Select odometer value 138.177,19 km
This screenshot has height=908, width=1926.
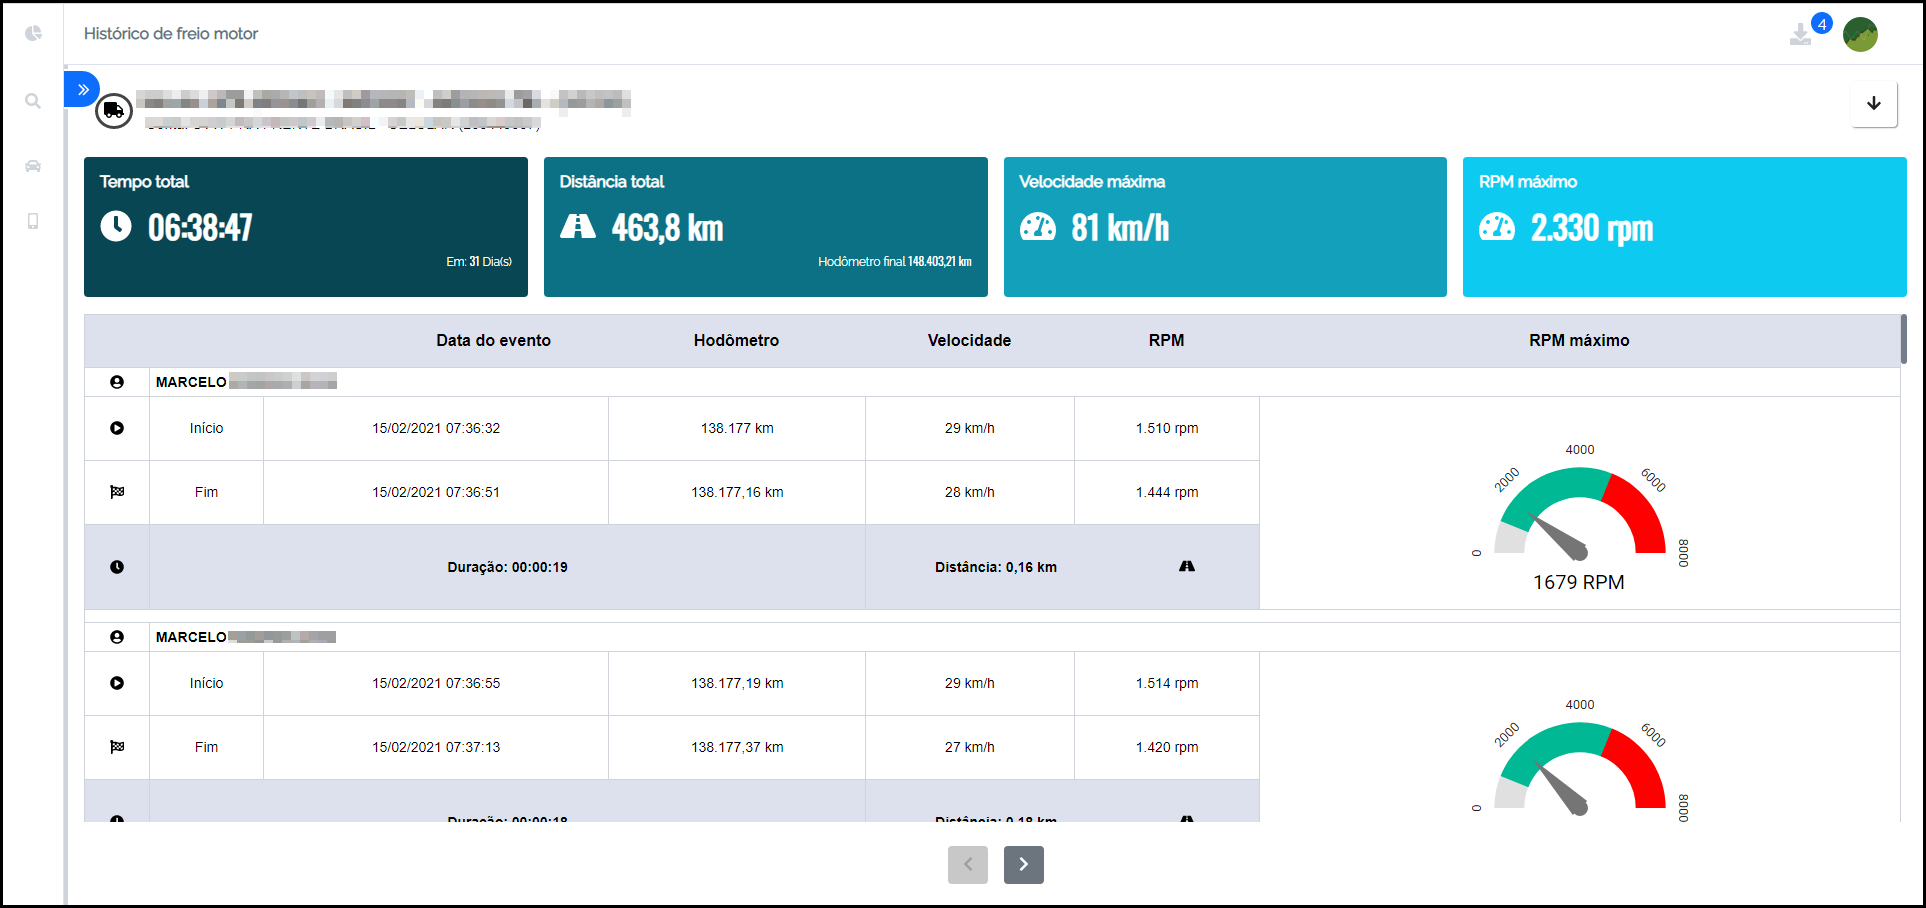737,683
